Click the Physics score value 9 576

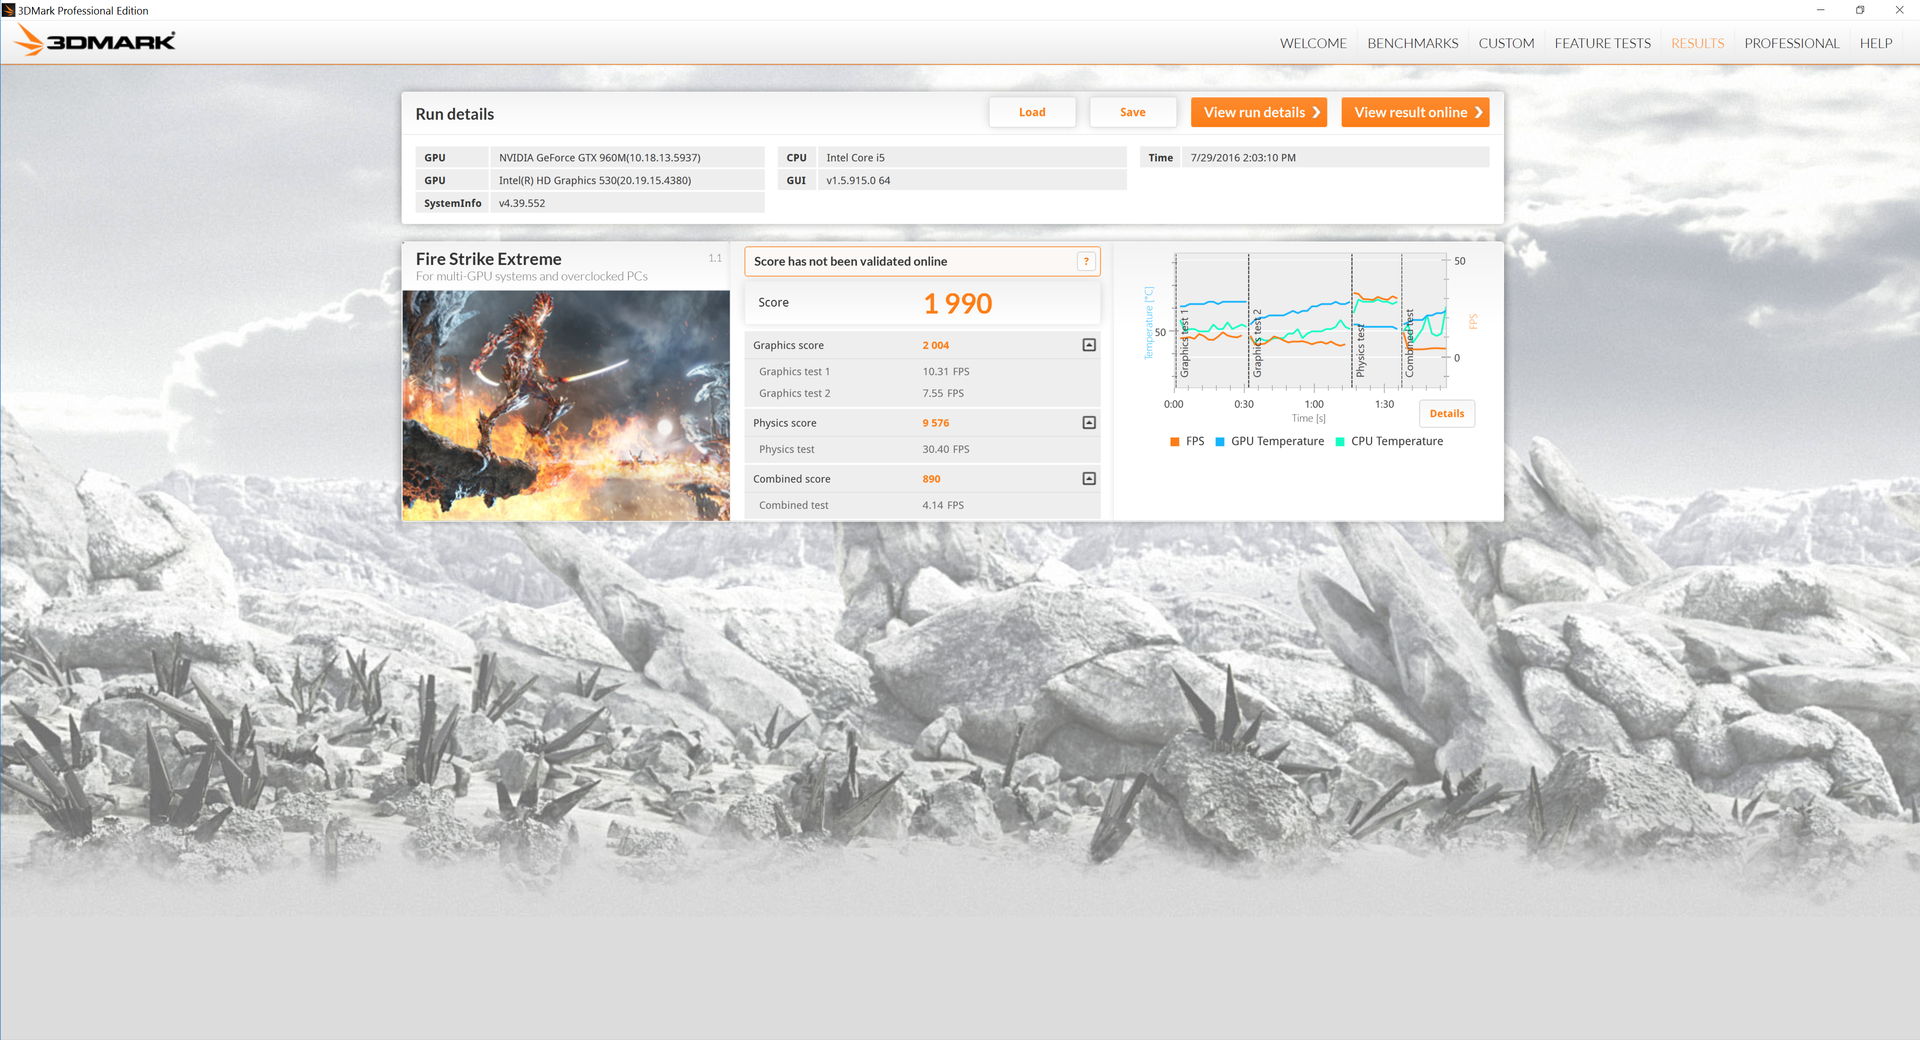936,423
